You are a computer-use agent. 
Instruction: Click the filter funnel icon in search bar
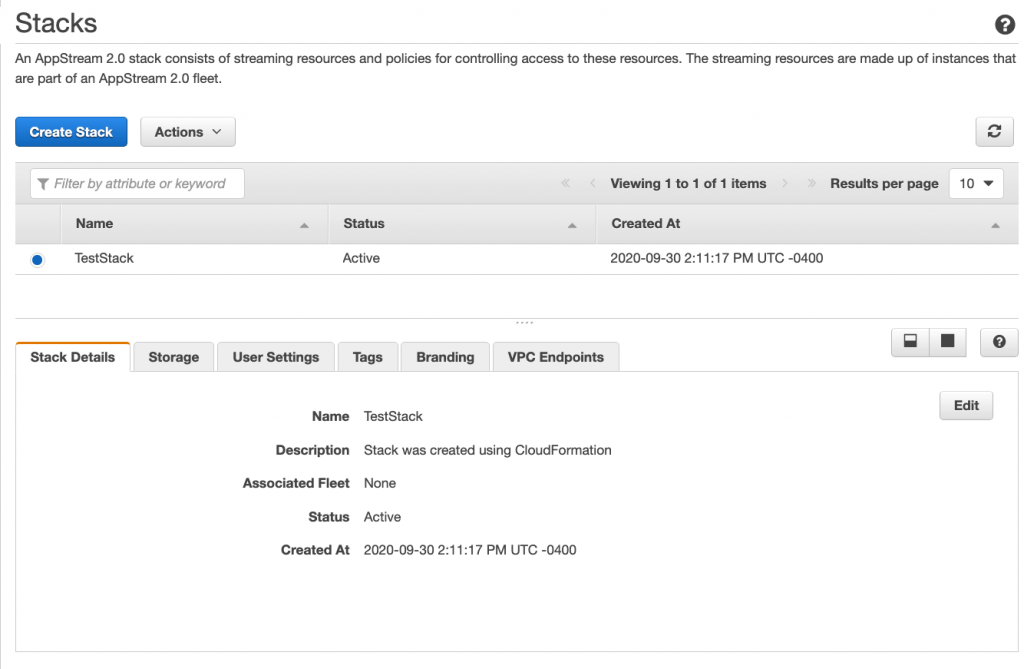pyautogui.click(x=42, y=183)
